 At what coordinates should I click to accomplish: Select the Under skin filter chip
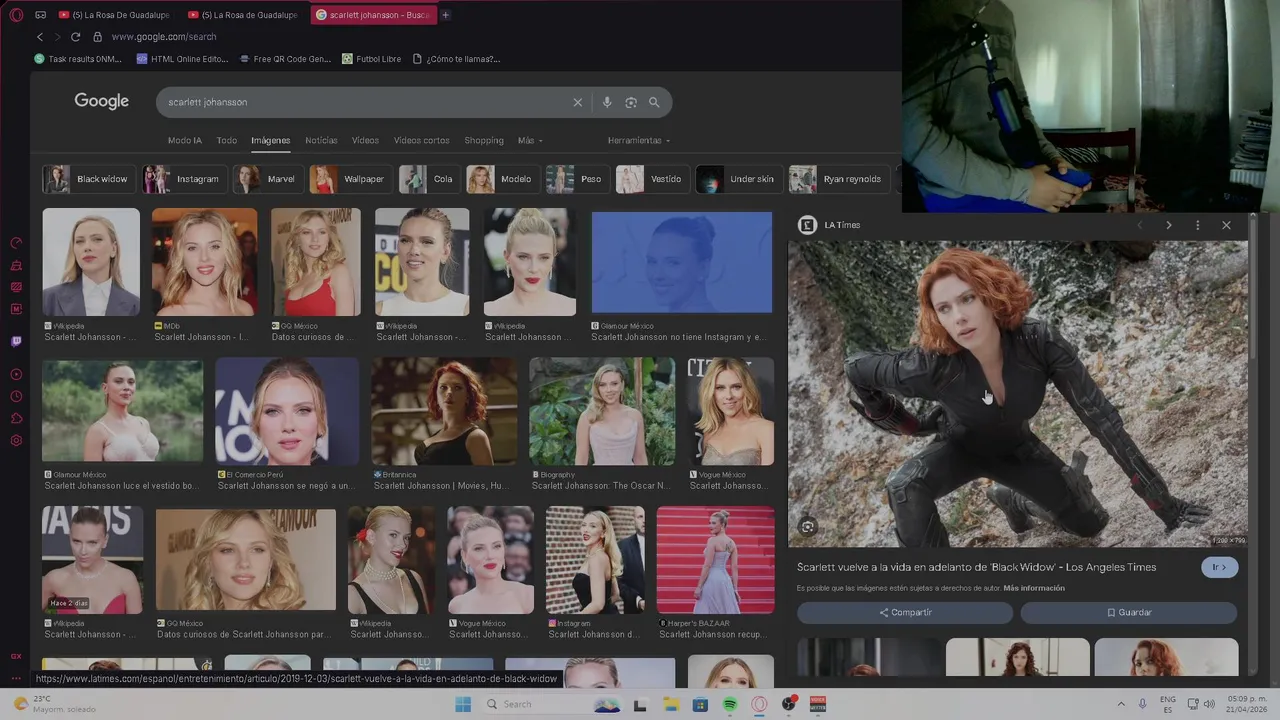(x=738, y=179)
